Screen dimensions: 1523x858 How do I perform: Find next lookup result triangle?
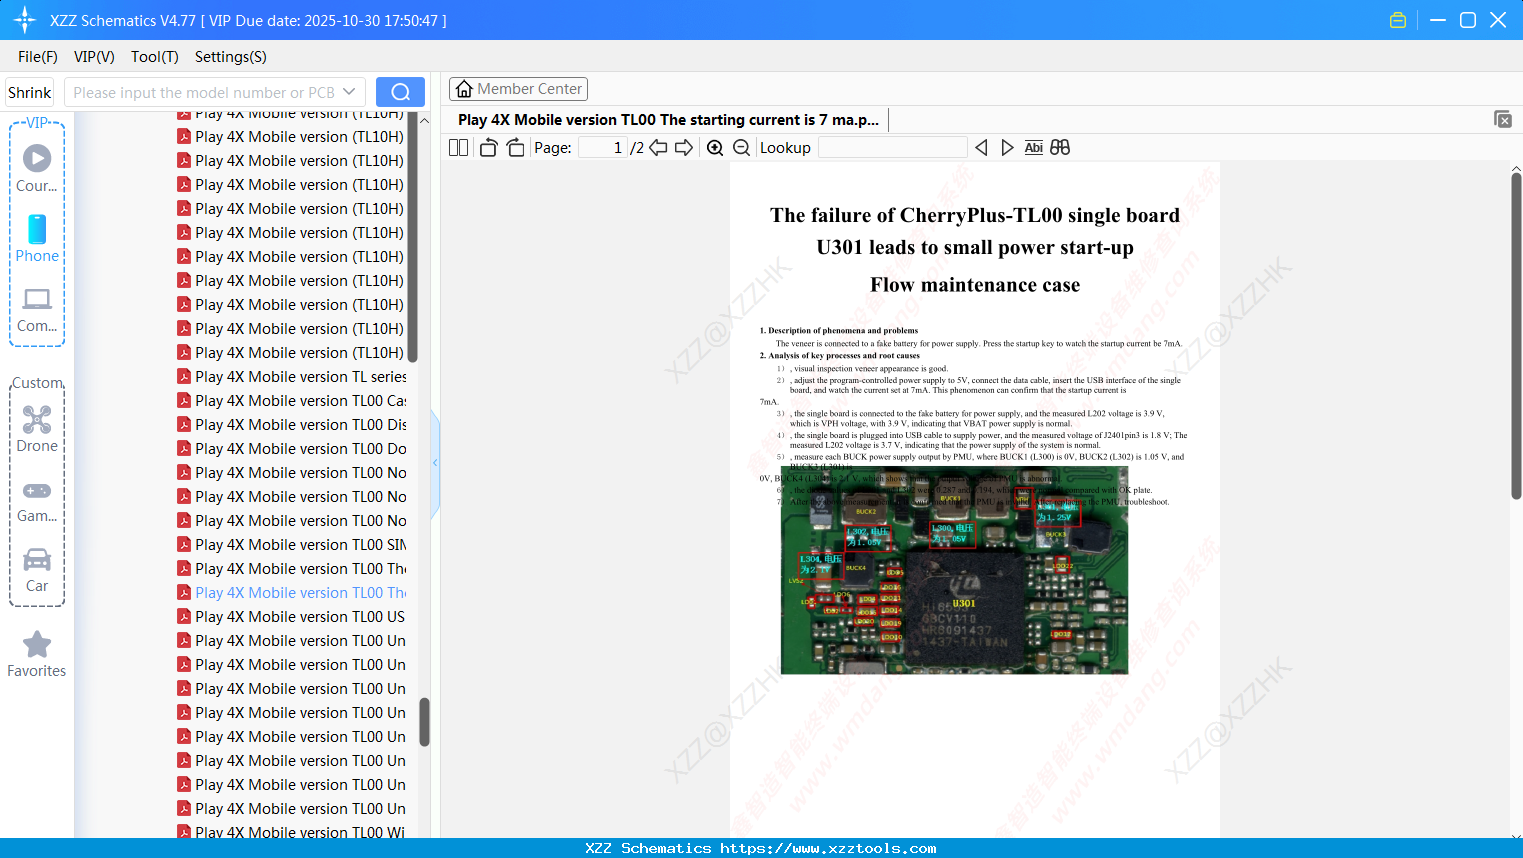(x=1007, y=148)
